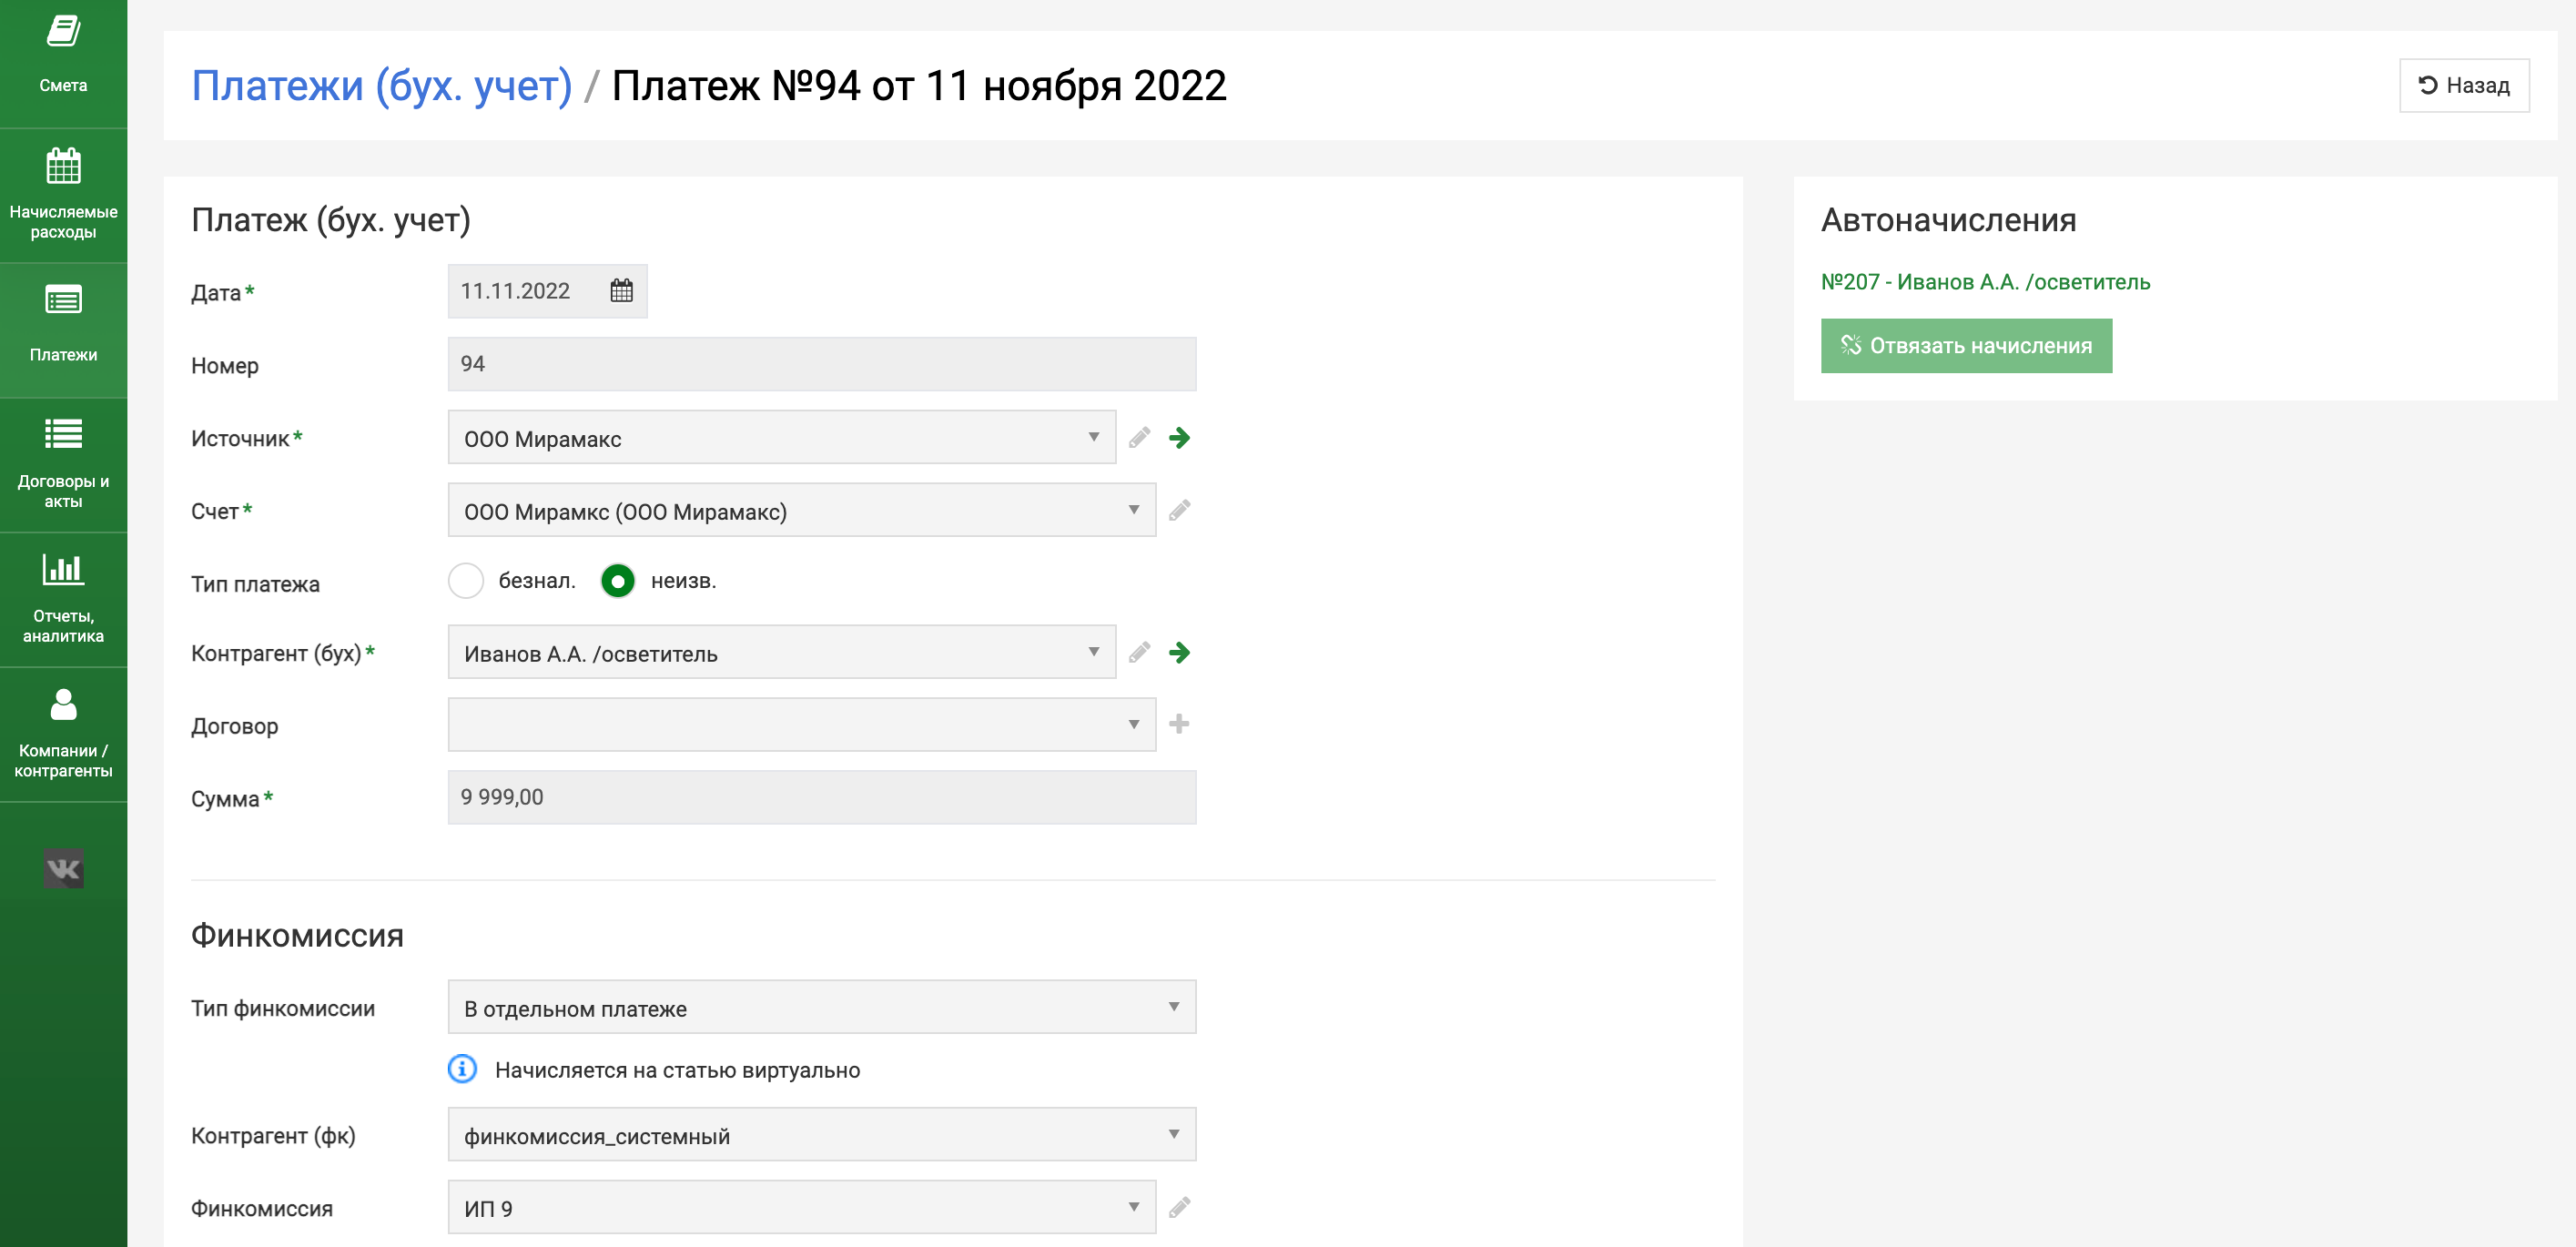Open the Контрагент (бух) dropdown showing Иванов А.А.
This screenshot has height=1247, width=2576.
781,652
